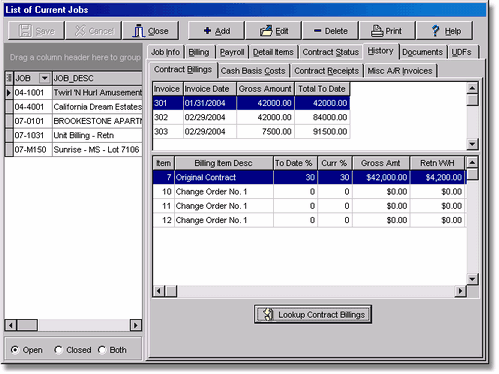Select billing item 12 Change Order row
The image size is (499, 374).
click(x=309, y=220)
